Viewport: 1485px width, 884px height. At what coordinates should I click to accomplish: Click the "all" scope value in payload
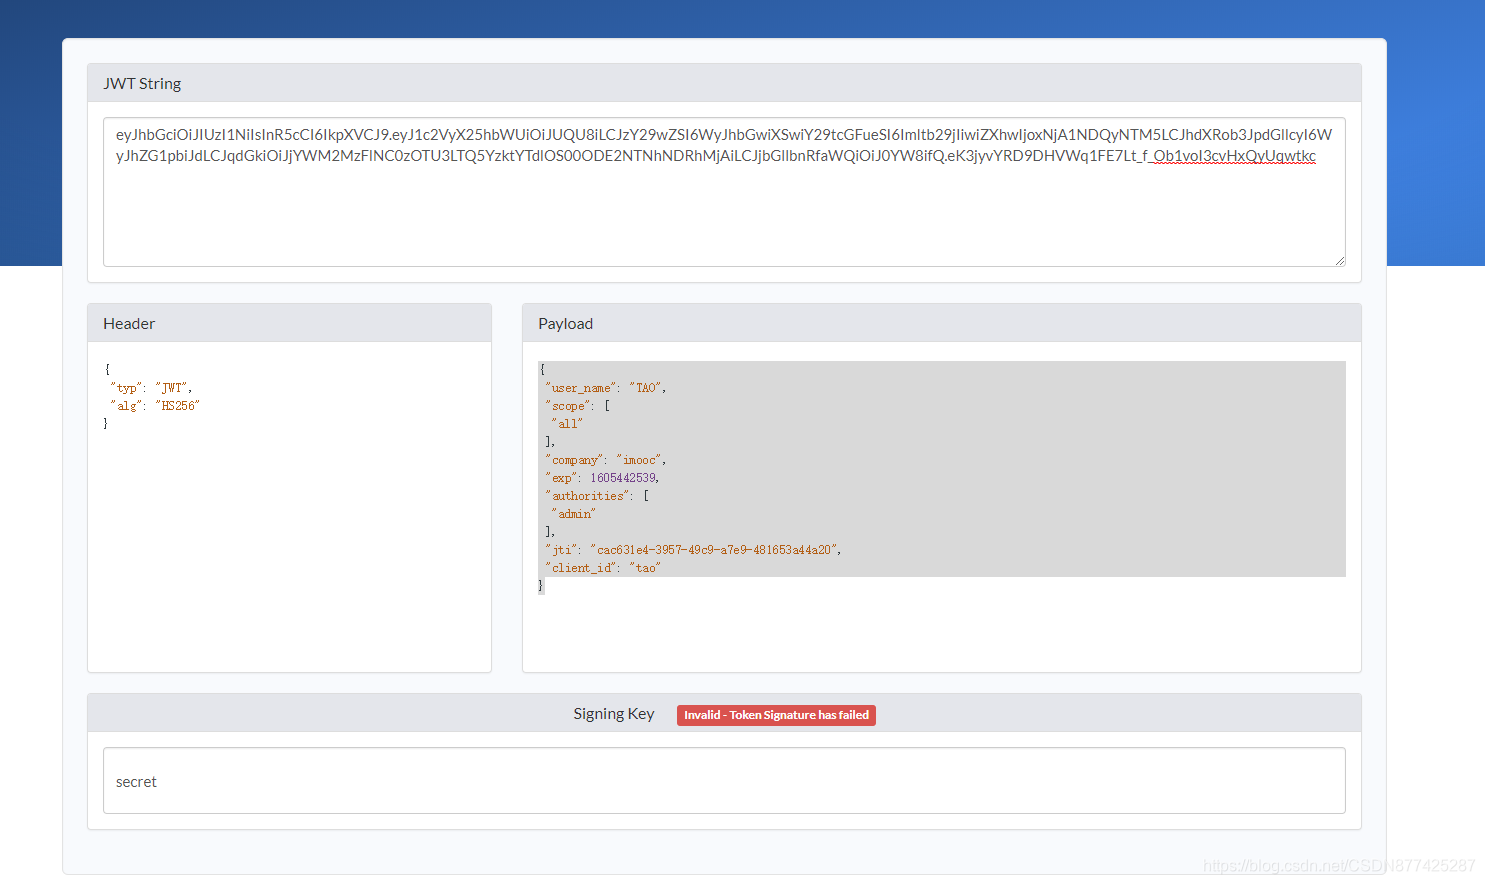pos(567,424)
